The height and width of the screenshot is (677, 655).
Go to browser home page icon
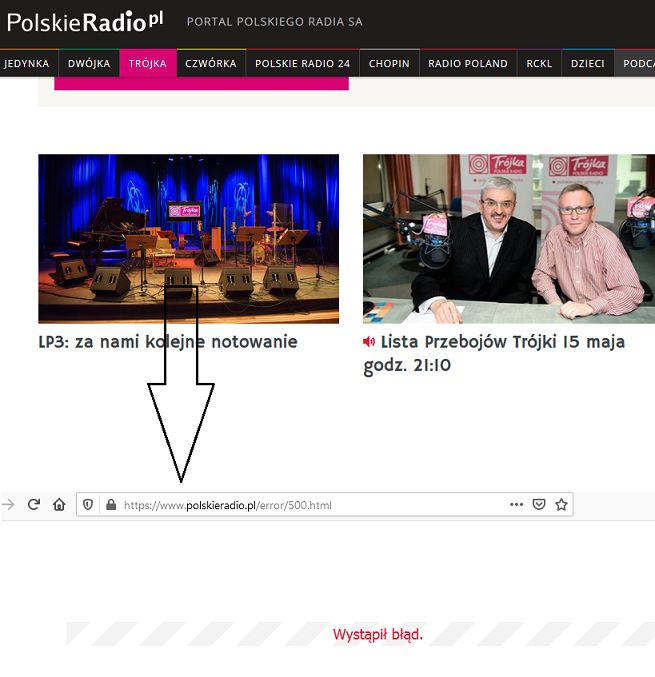[59, 504]
